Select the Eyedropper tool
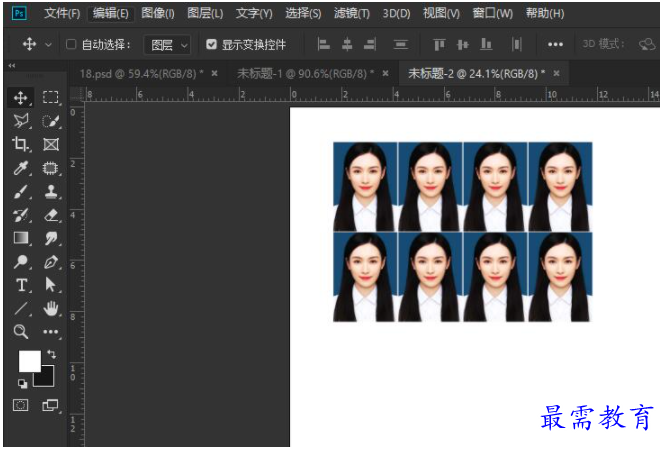 (20, 168)
